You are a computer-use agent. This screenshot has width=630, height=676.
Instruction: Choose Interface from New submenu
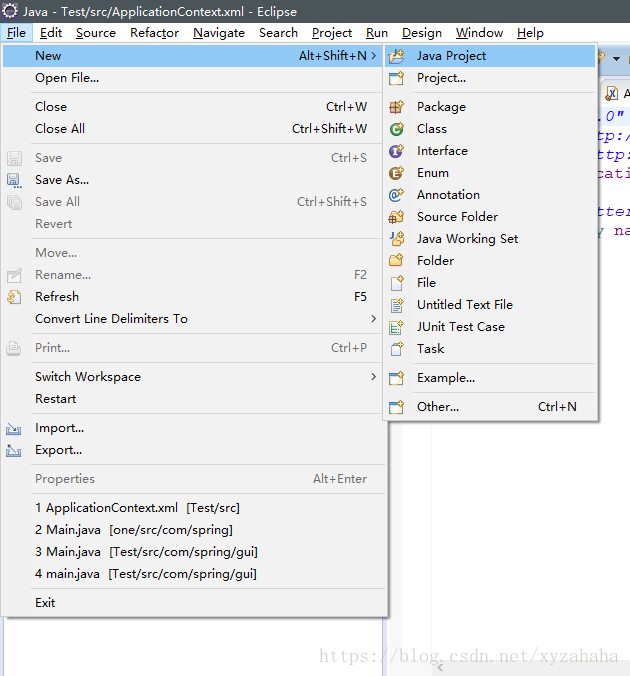[x=490, y=151]
